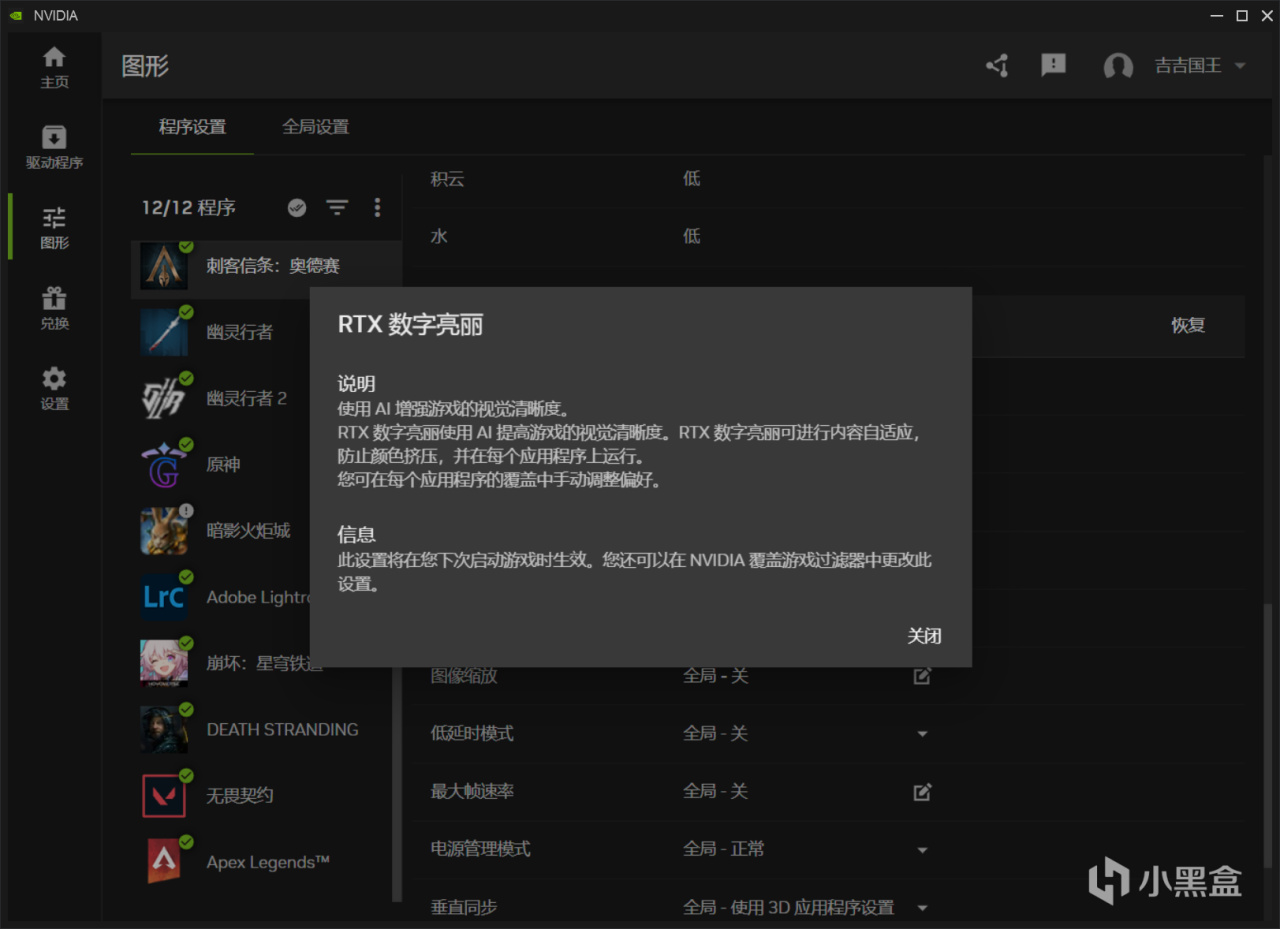Click the user avatar icon
Screen dimensions: 1280x929
(1118, 66)
